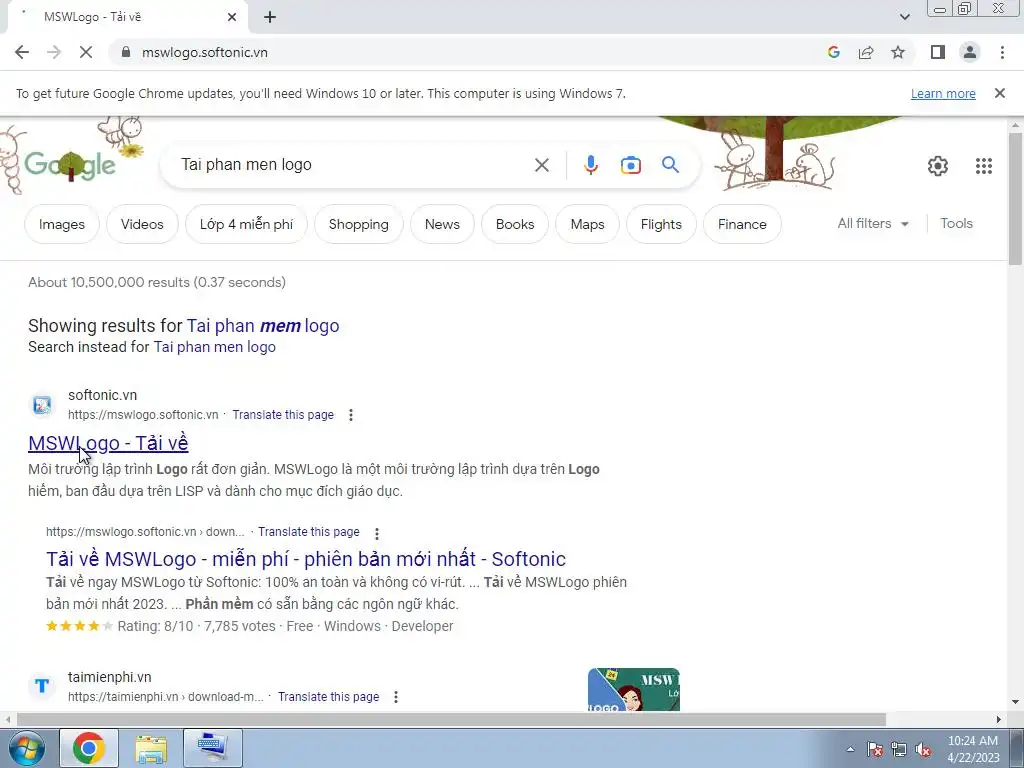Clear the search box text
This screenshot has height=768, width=1024.
click(x=542, y=165)
